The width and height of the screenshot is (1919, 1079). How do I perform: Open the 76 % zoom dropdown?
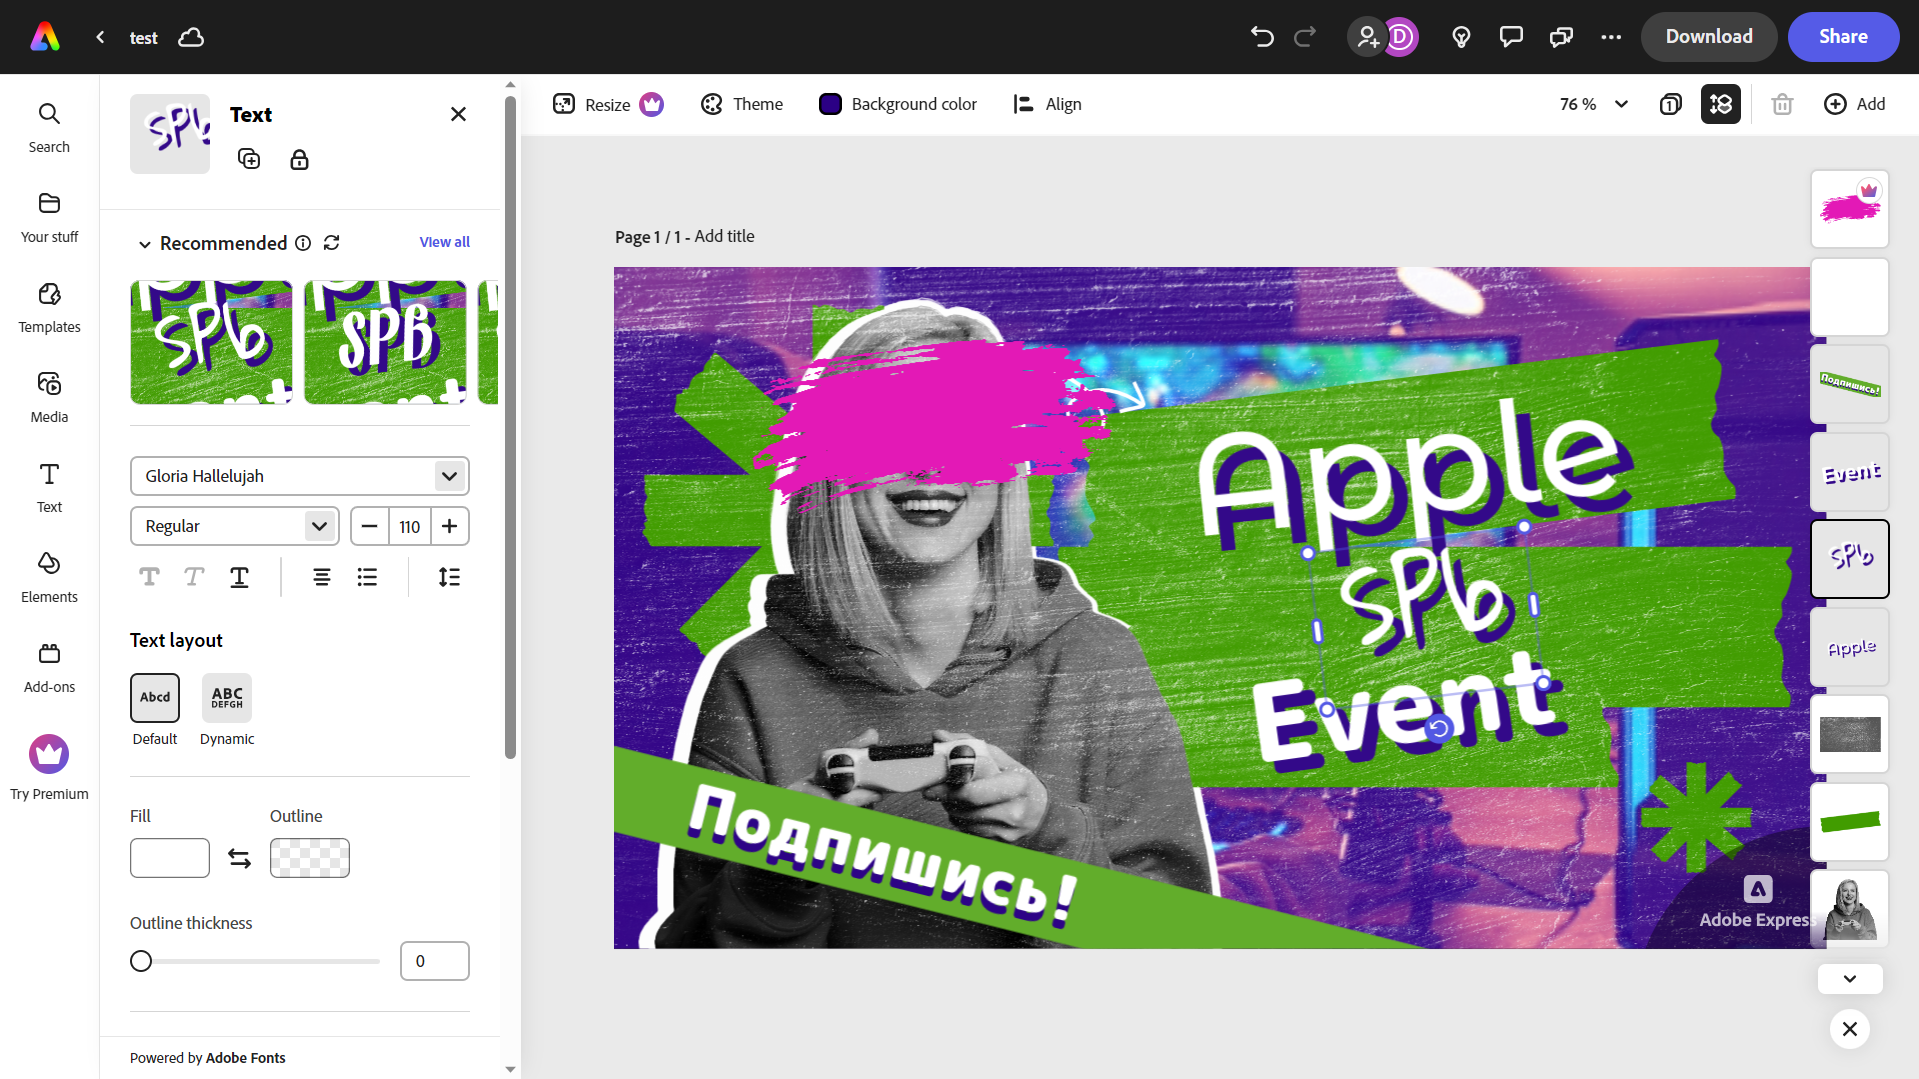point(1594,104)
